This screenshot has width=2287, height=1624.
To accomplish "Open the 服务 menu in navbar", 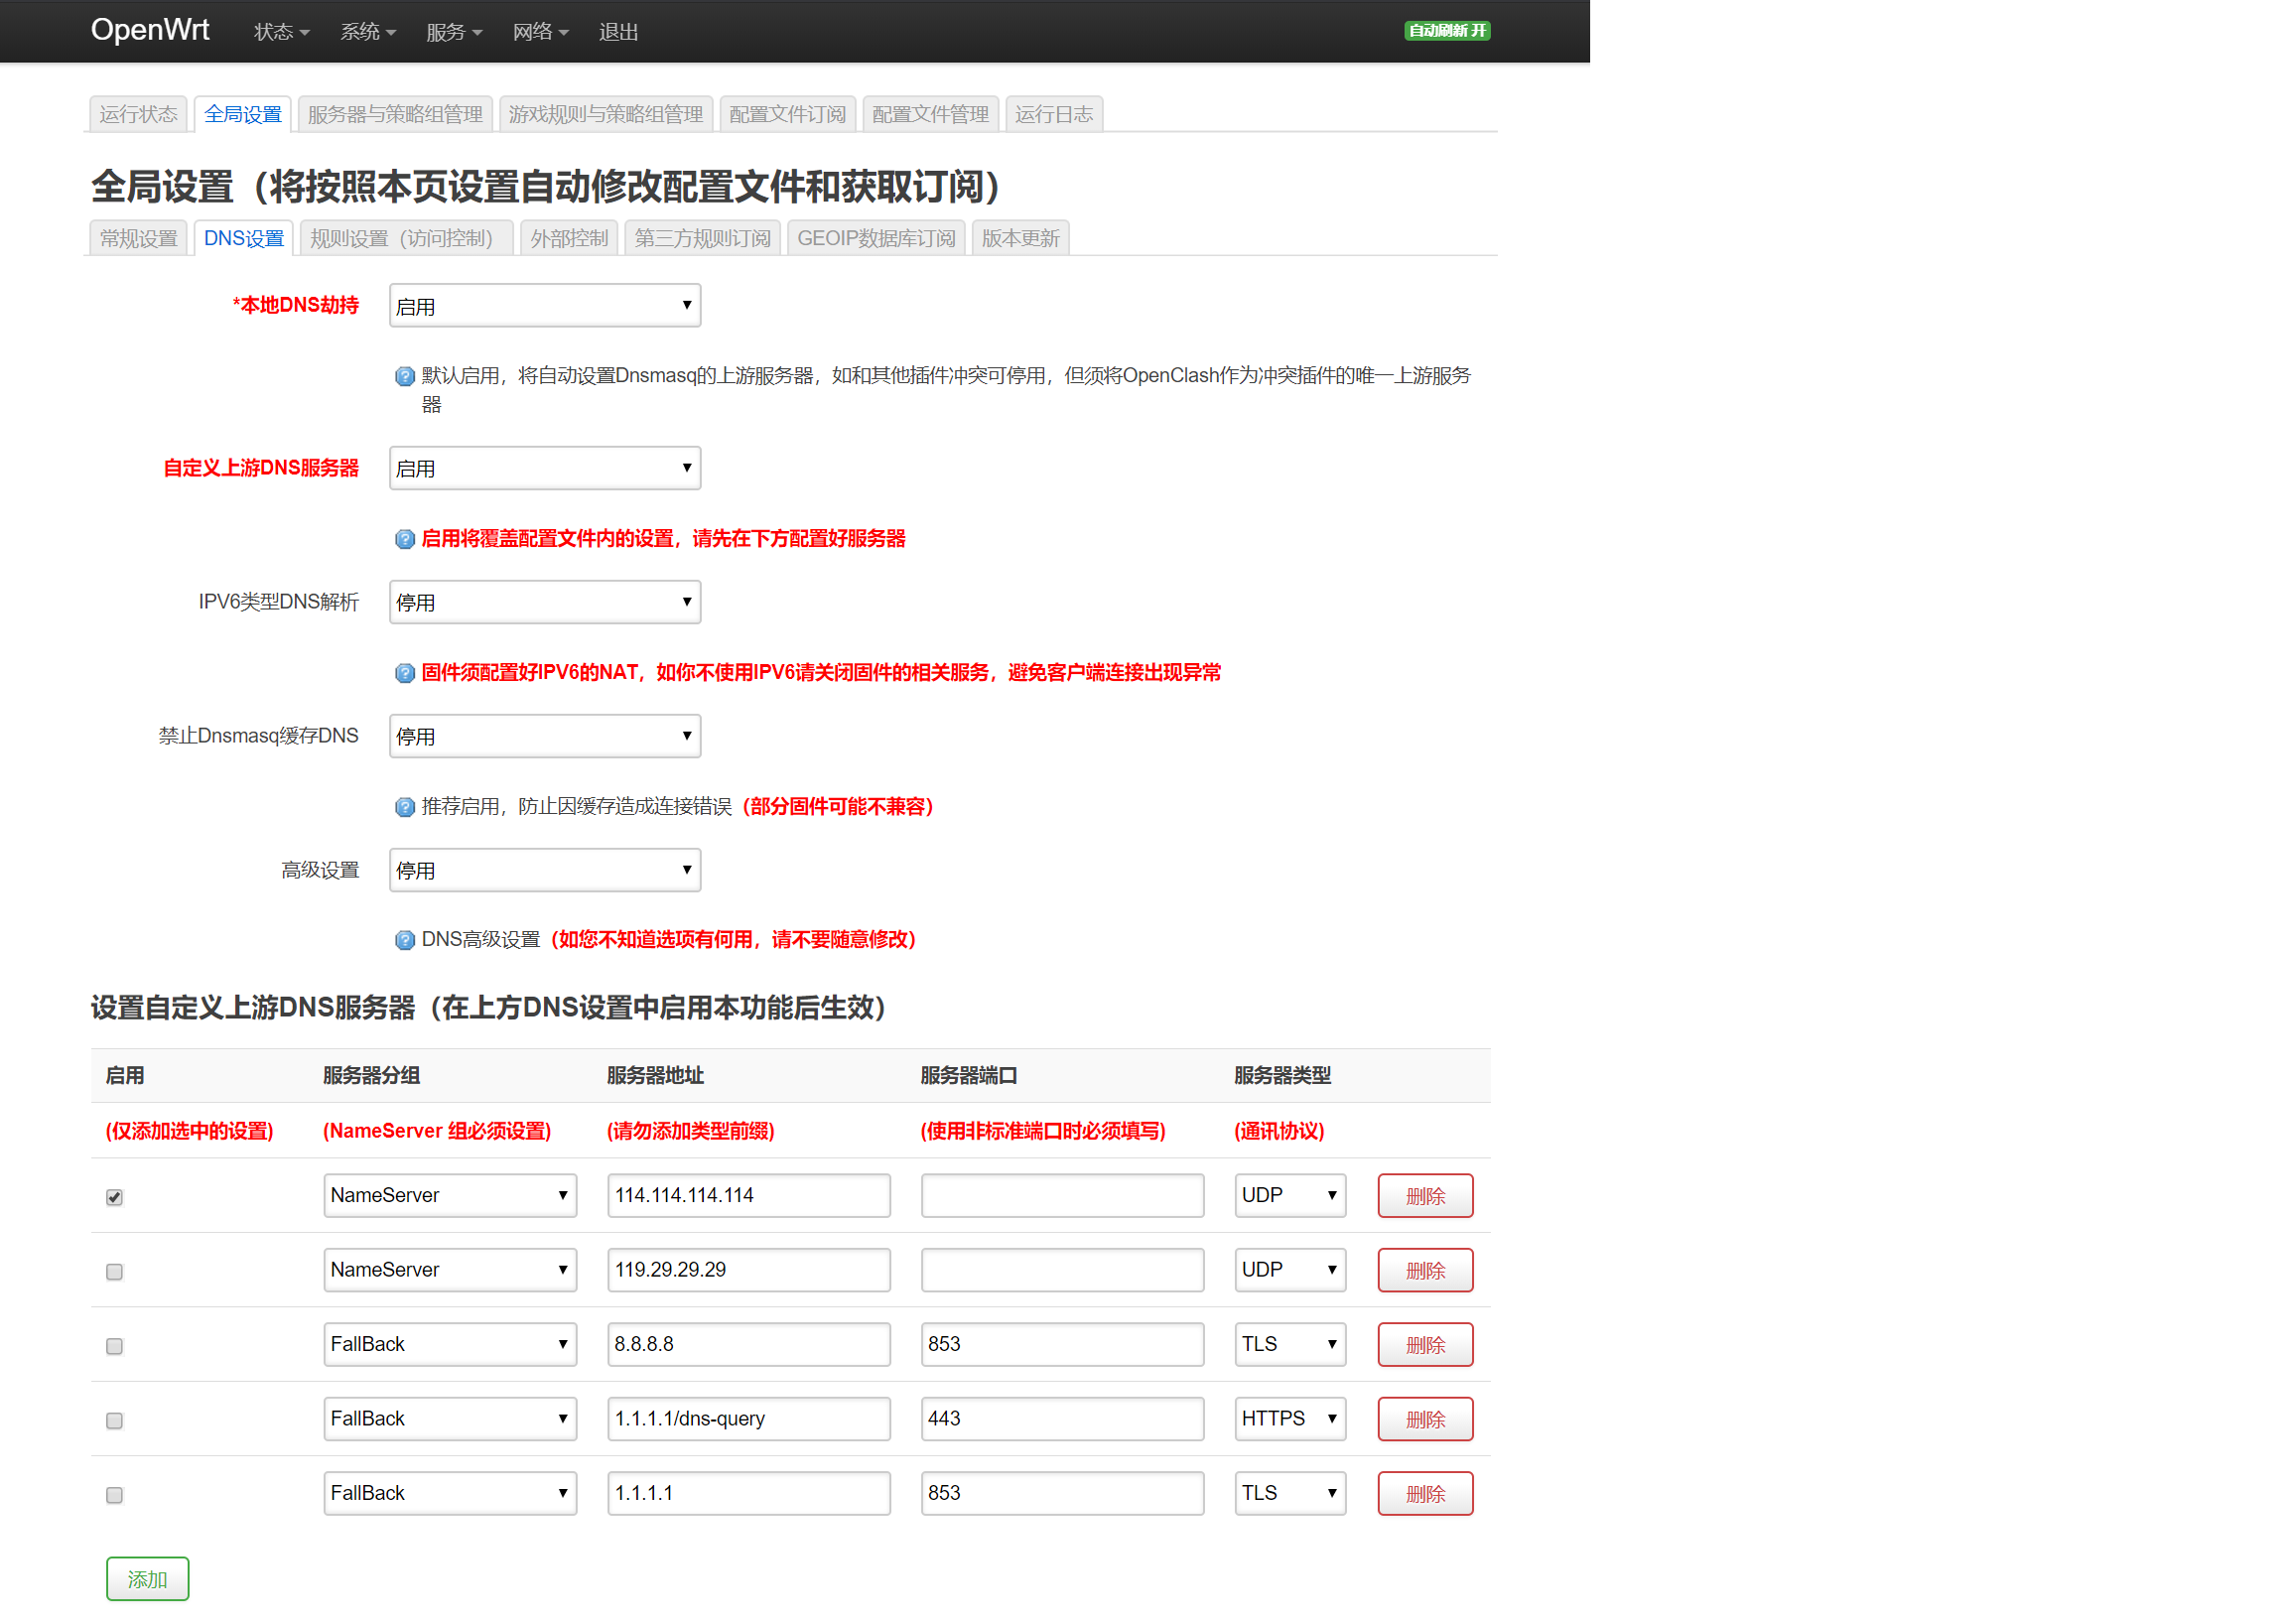I will 453,32.
